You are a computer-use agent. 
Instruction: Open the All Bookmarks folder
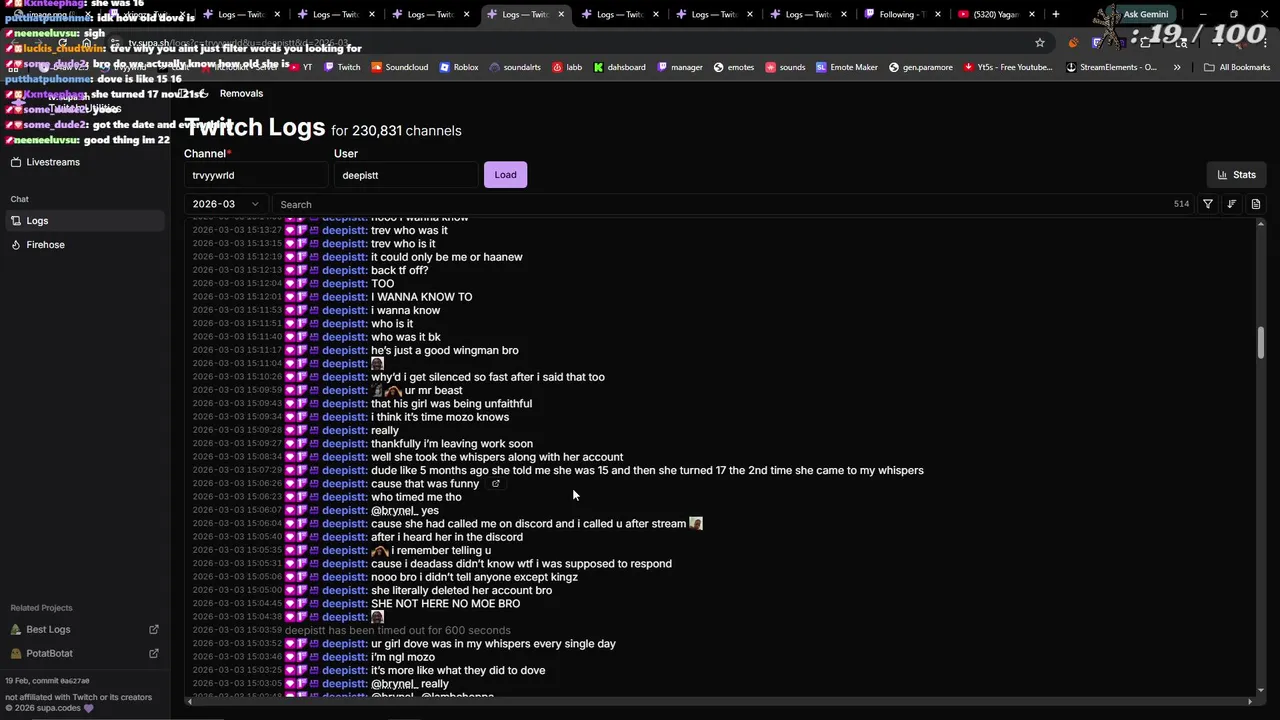click(1238, 67)
